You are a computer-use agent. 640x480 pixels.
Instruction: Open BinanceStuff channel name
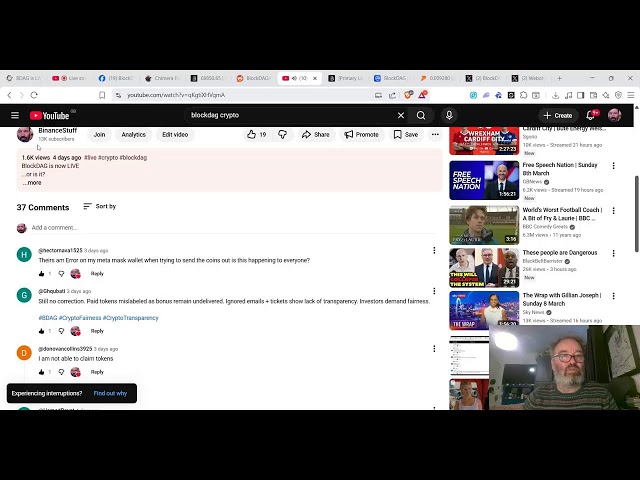pos(58,131)
